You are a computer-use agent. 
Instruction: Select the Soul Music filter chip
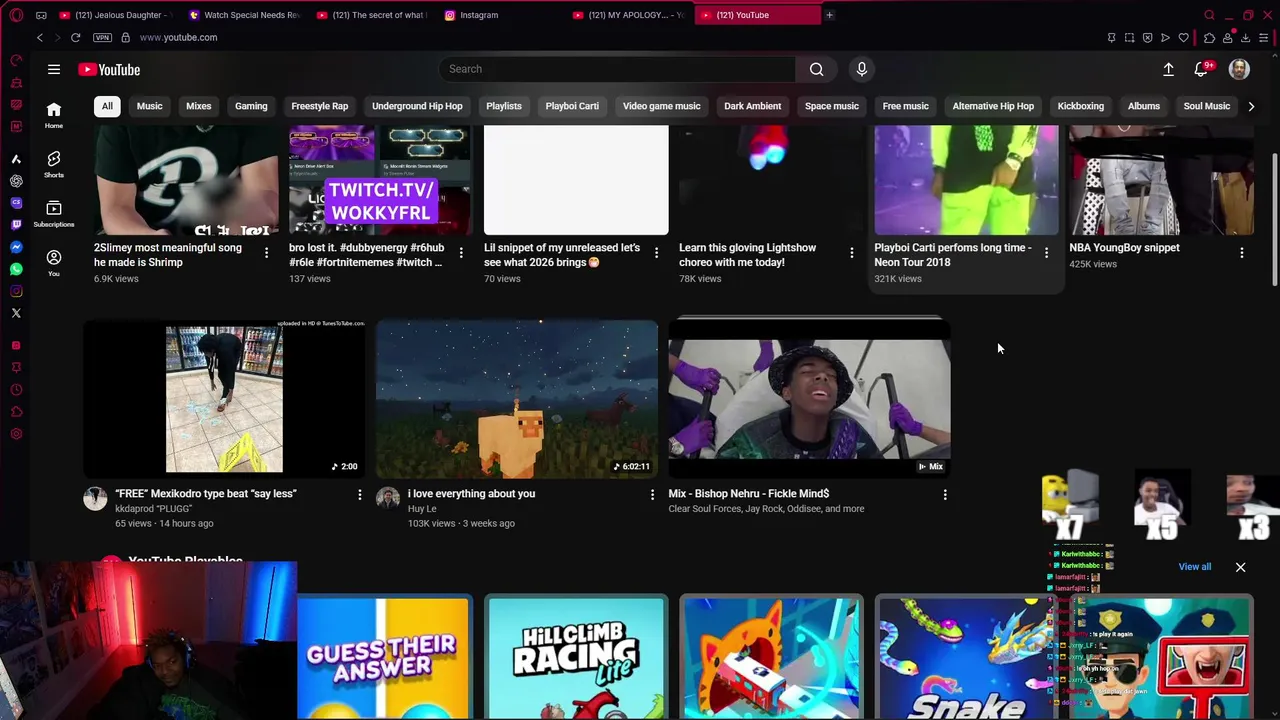click(1206, 106)
